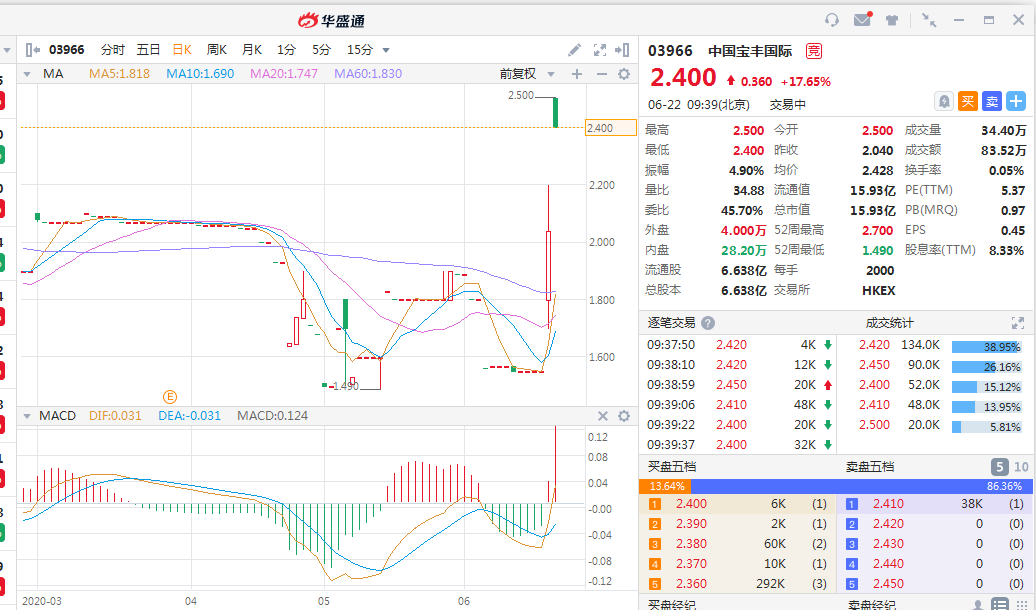Switch broker queue to list view
The image size is (1036, 610).
pos(1001,604)
